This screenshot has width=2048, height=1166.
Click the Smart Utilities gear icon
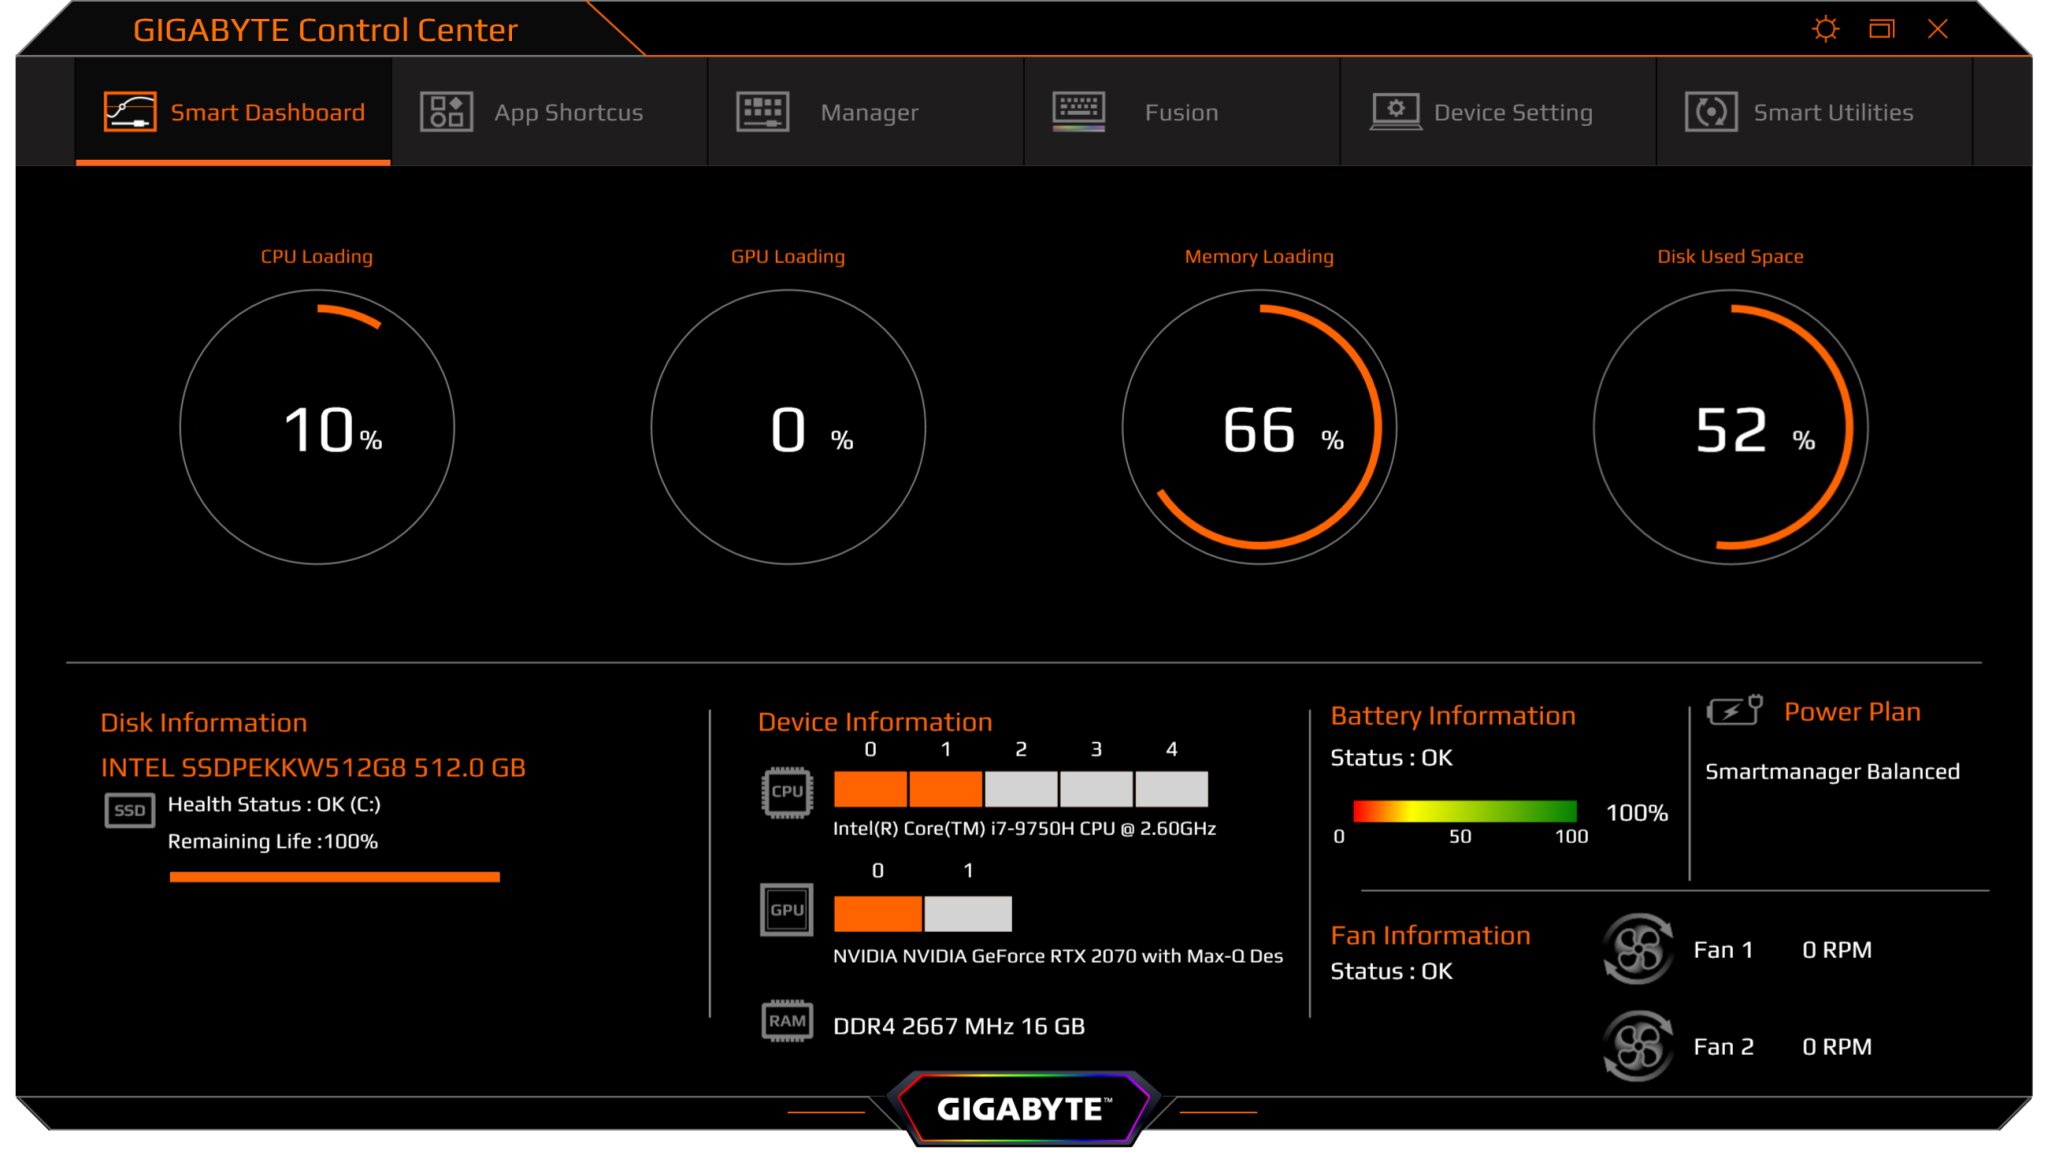click(1712, 112)
